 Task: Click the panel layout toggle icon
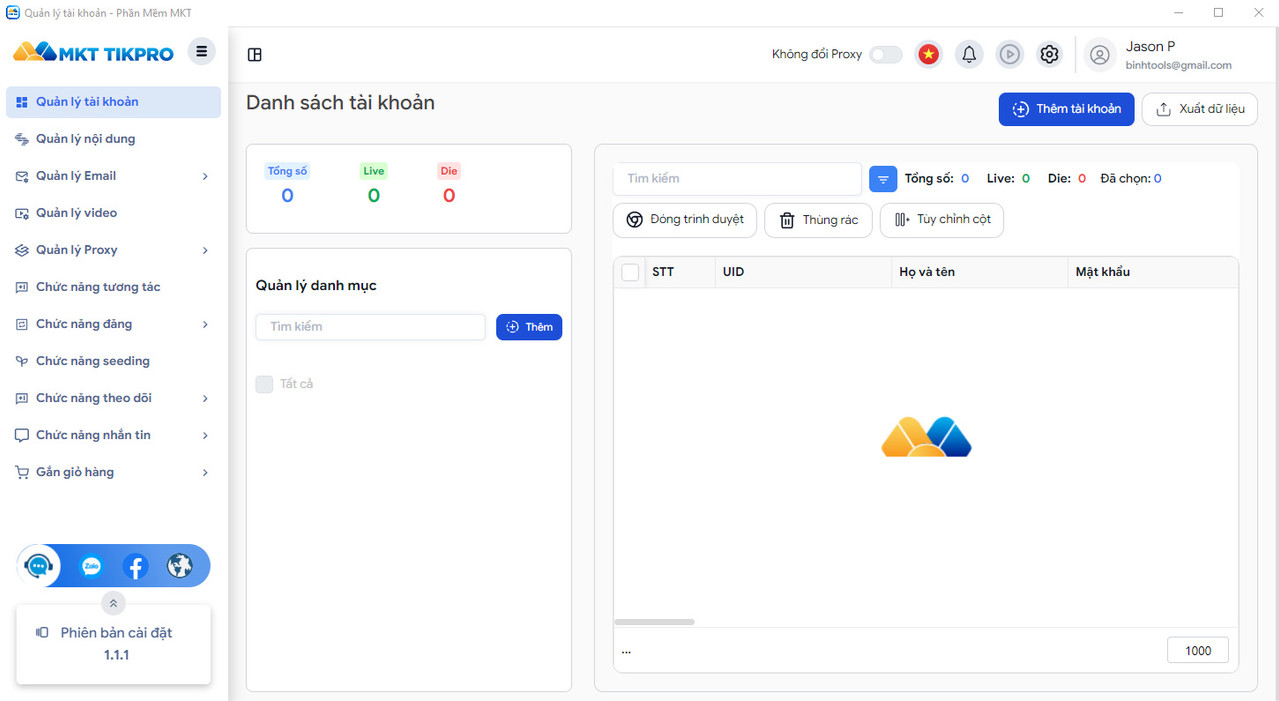pos(255,55)
